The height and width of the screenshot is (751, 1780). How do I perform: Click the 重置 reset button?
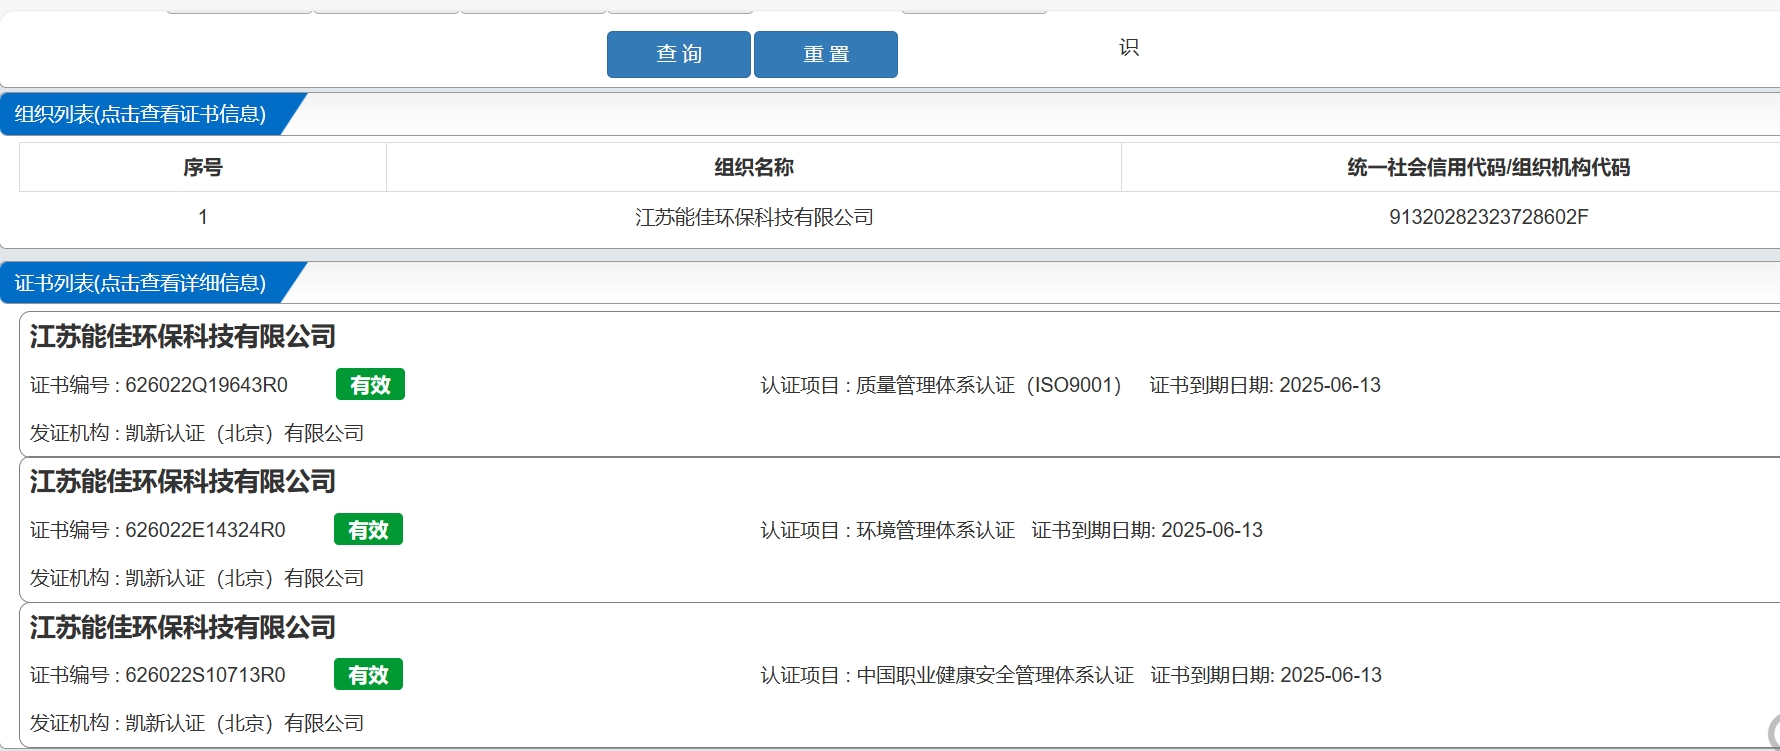(826, 54)
